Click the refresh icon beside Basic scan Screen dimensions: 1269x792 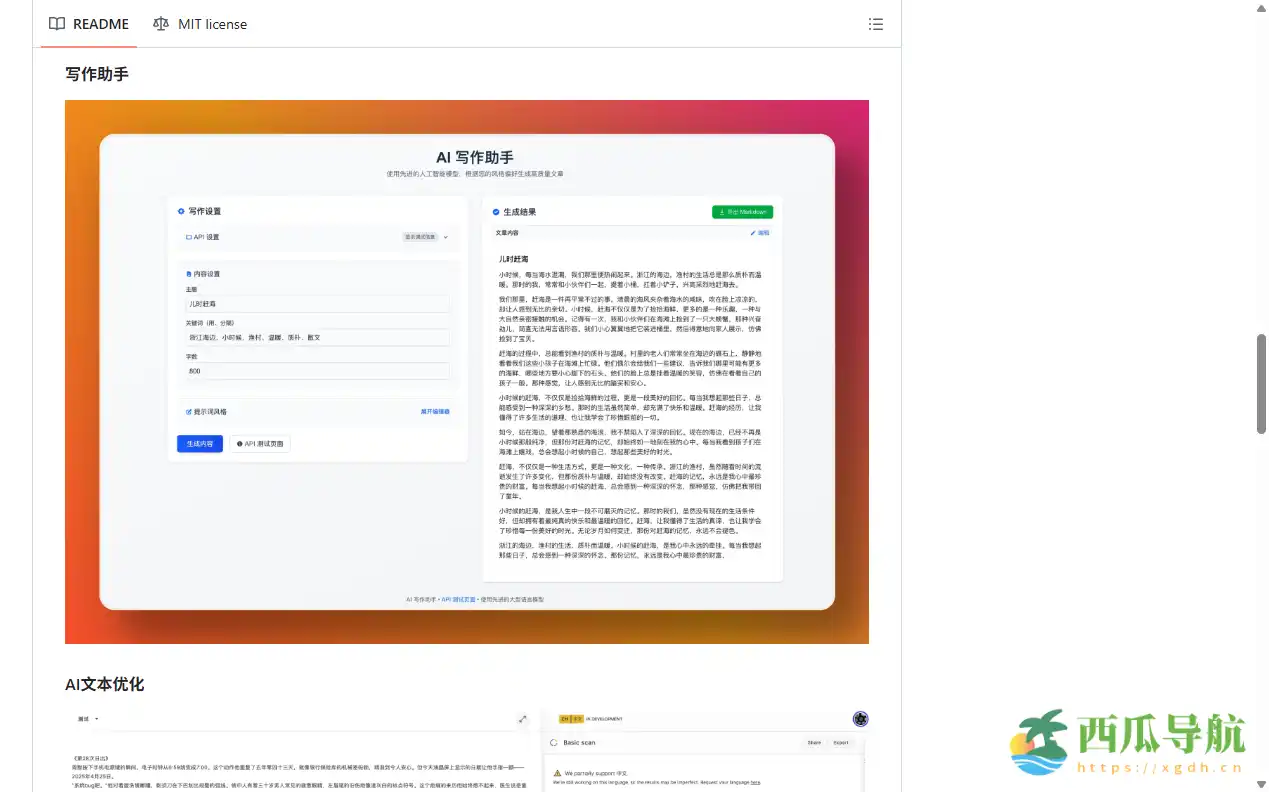coord(553,743)
